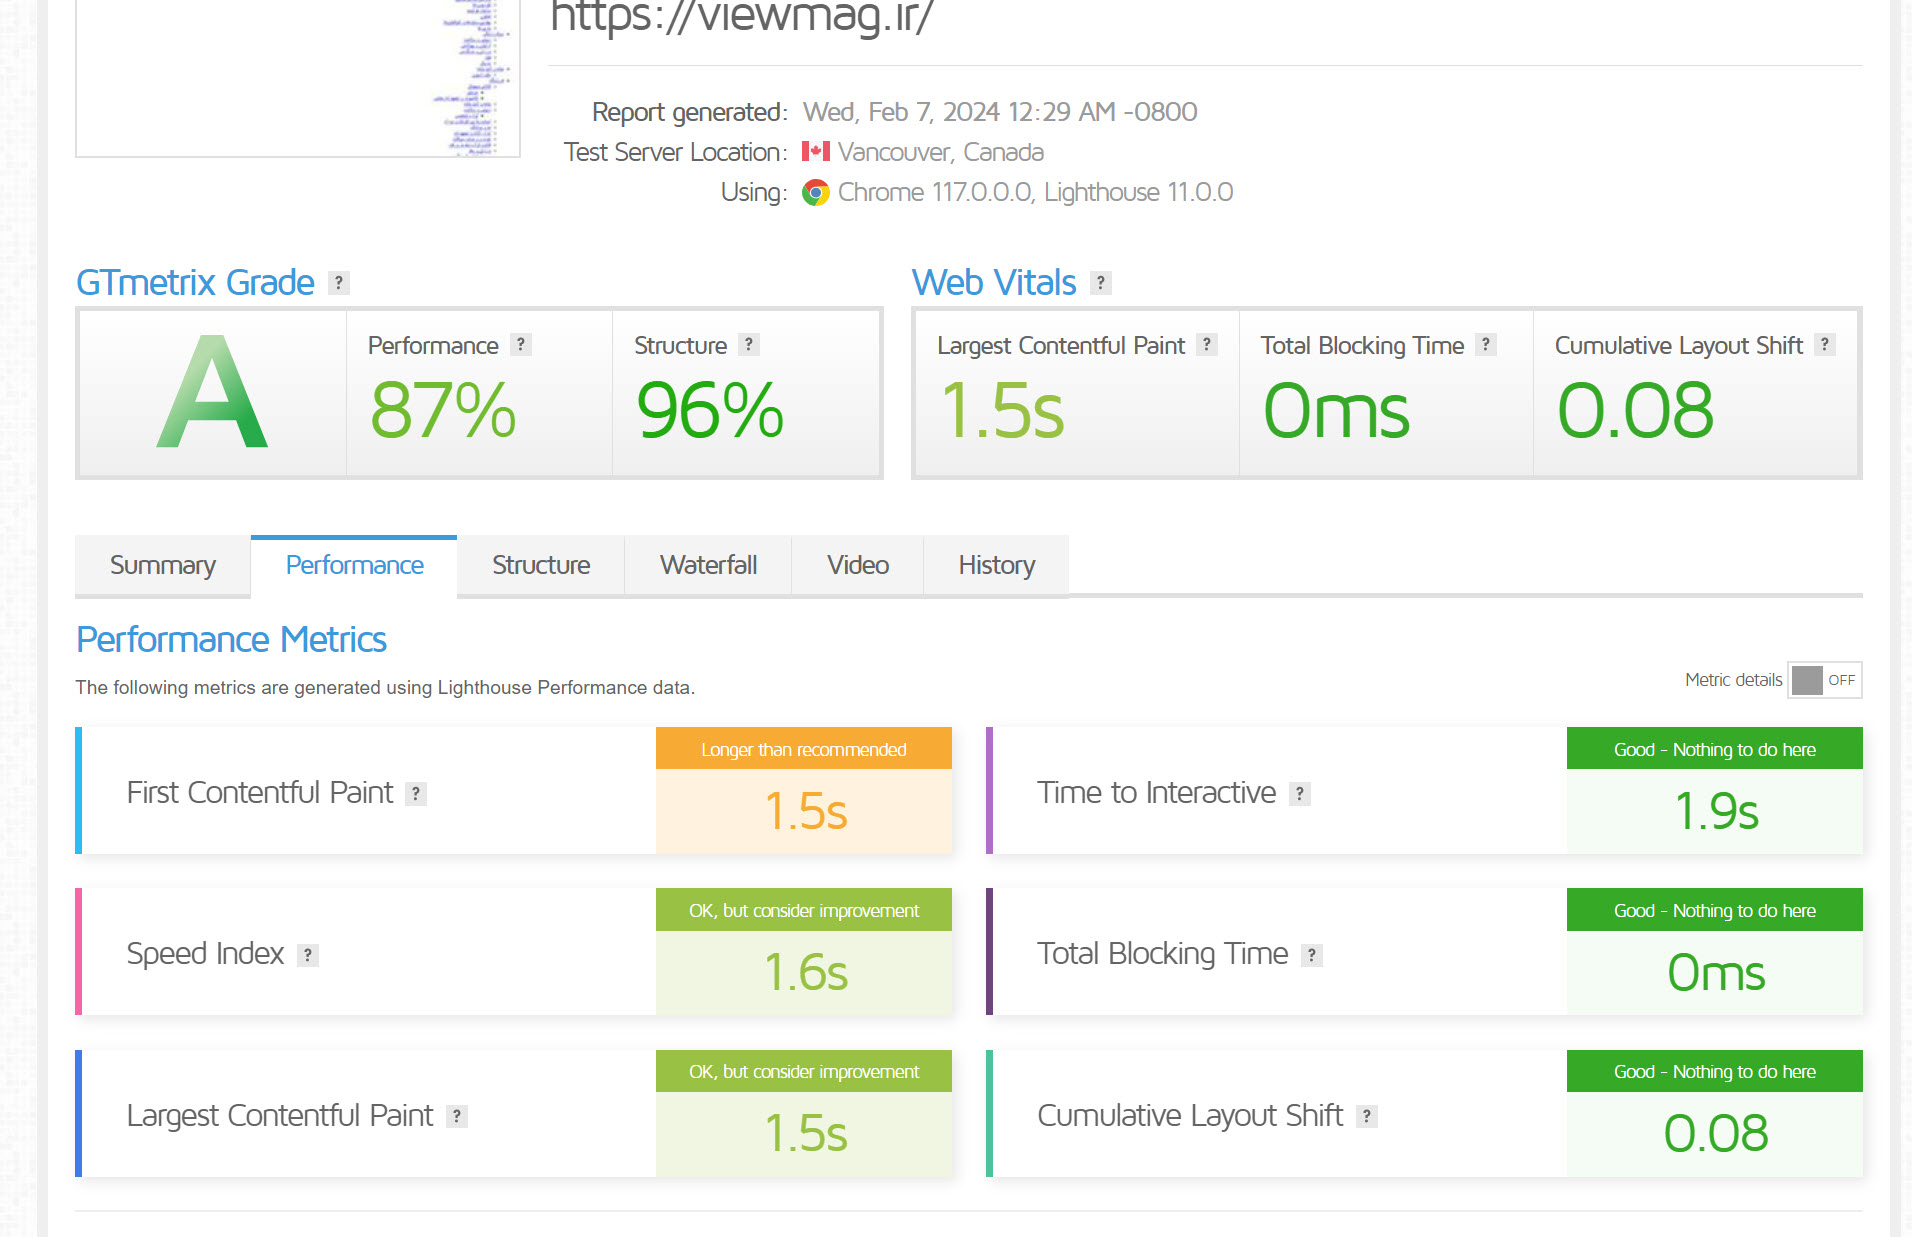This screenshot has height=1237, width=1912.
Task: Select the Structure tab
Action: coord(541,566)
